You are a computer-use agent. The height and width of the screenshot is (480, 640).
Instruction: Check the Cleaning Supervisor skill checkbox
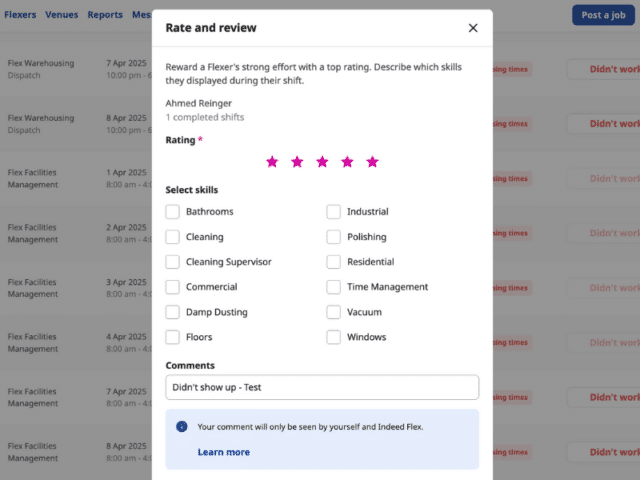[173, 262]
